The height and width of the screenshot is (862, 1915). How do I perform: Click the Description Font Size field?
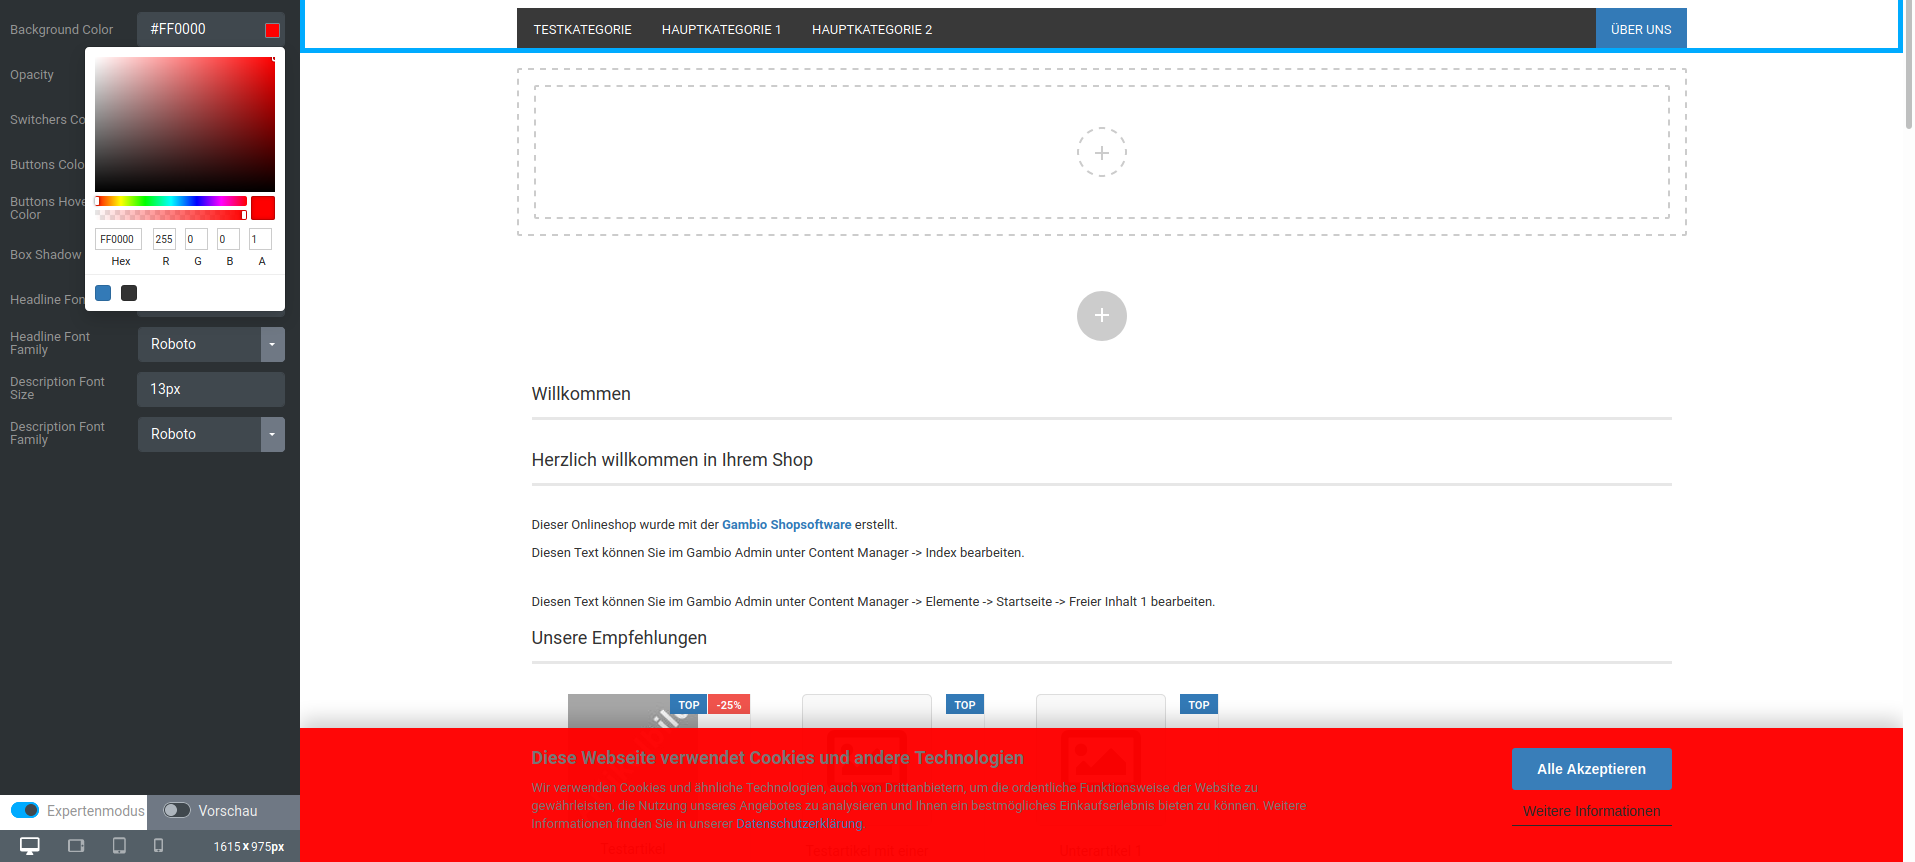click(x=210, y=389)
